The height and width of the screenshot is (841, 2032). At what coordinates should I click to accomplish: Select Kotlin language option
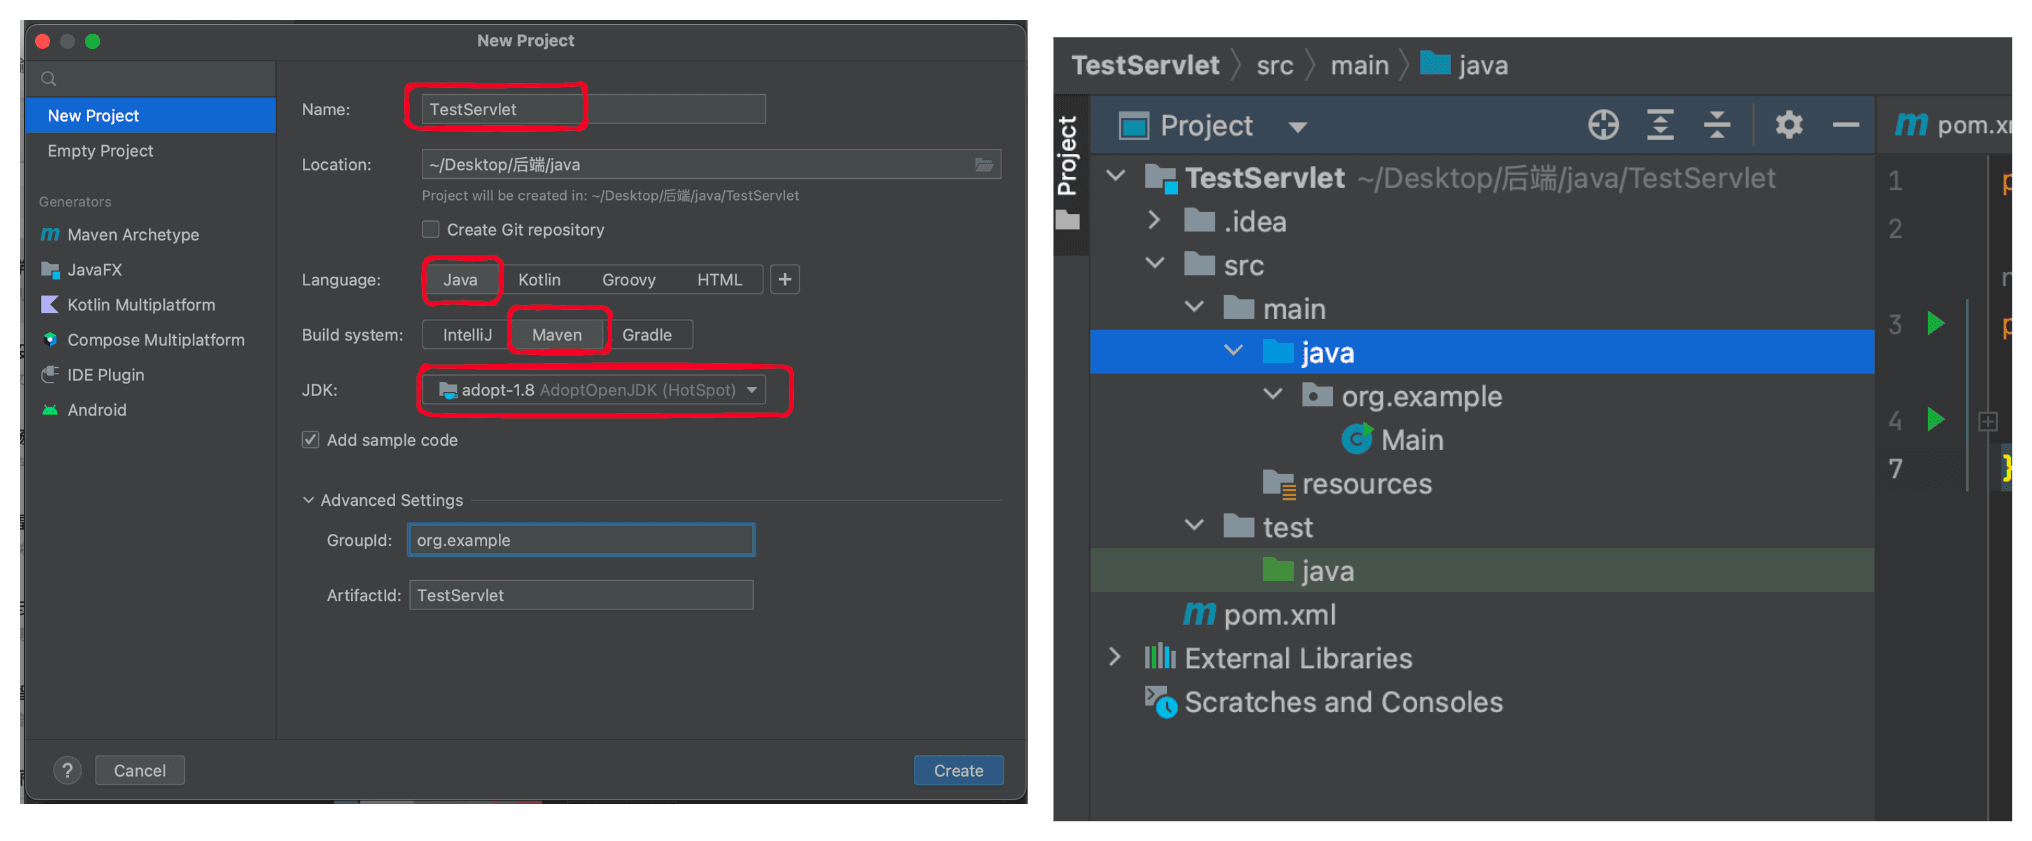click(x=539, y=280)
